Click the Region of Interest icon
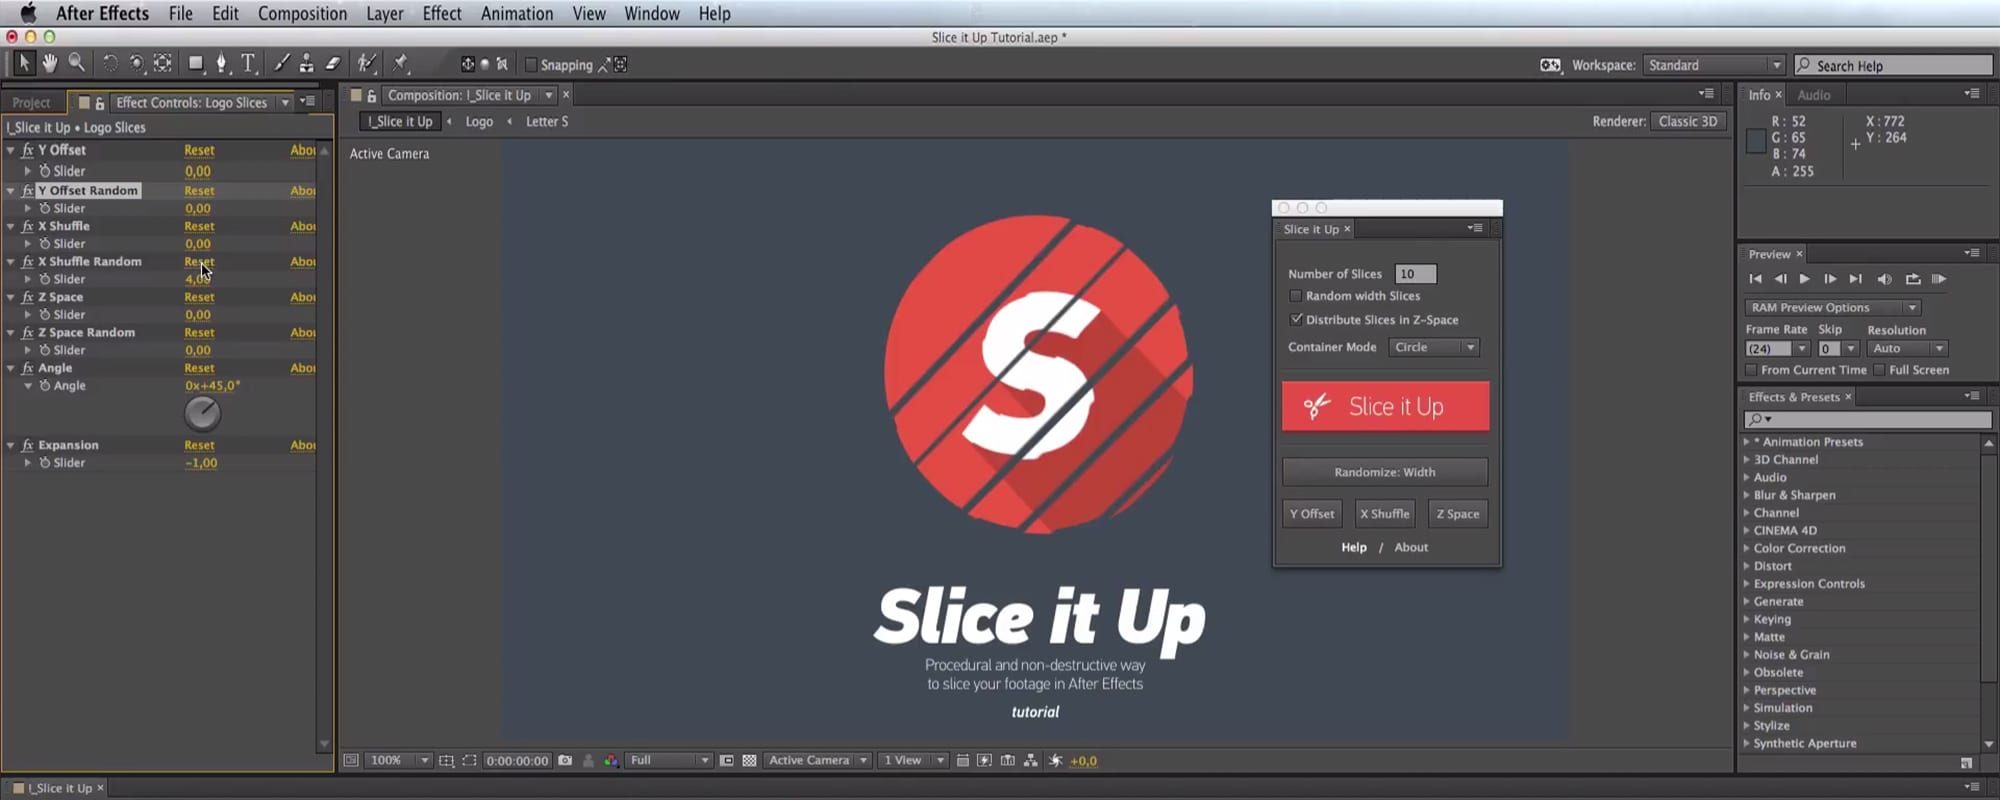Screen dimensions: 2000x800 (727, 760)
